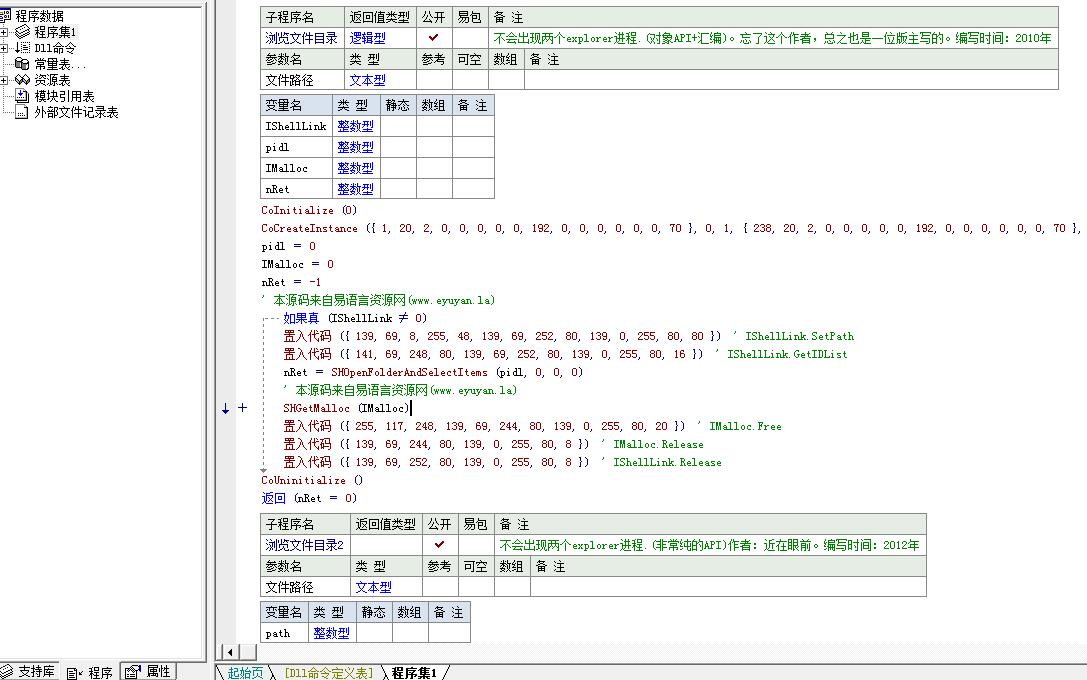
Task: Click the down arrow marker beside SHGetMalloc line
Action: 225,408
